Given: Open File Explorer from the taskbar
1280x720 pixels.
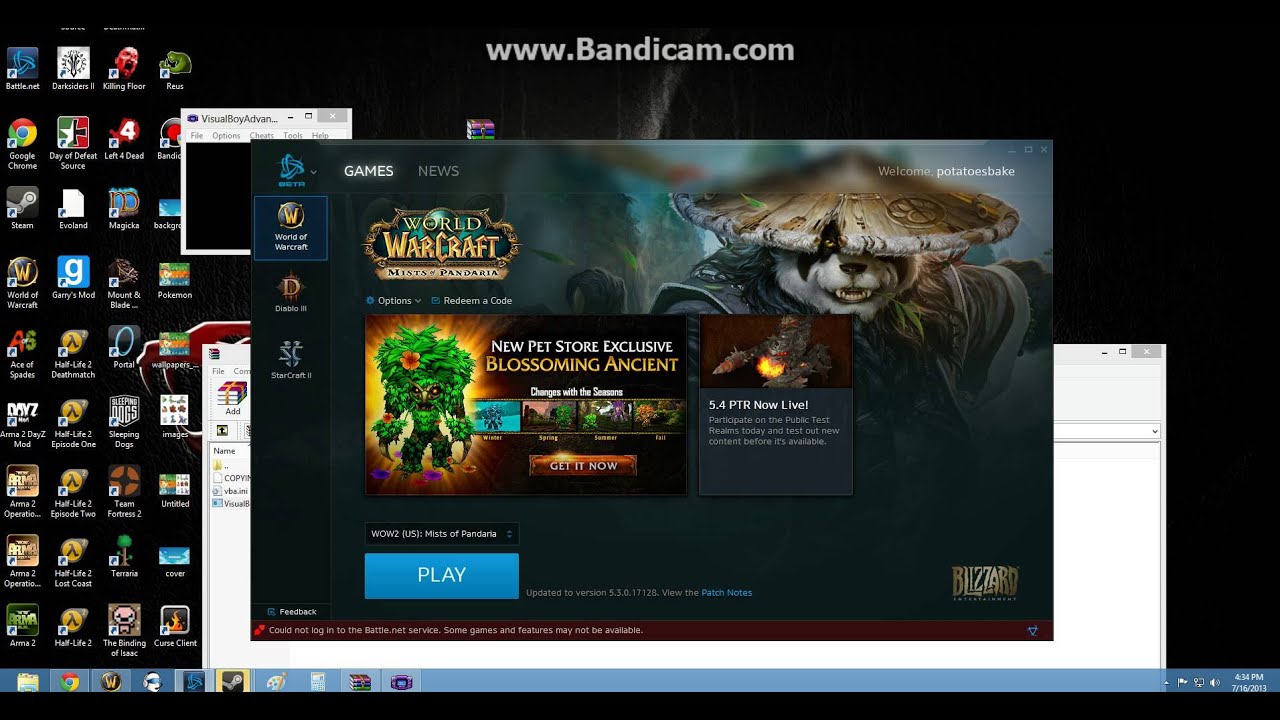Looking at the screenshot, I should [x=28, y=682].
